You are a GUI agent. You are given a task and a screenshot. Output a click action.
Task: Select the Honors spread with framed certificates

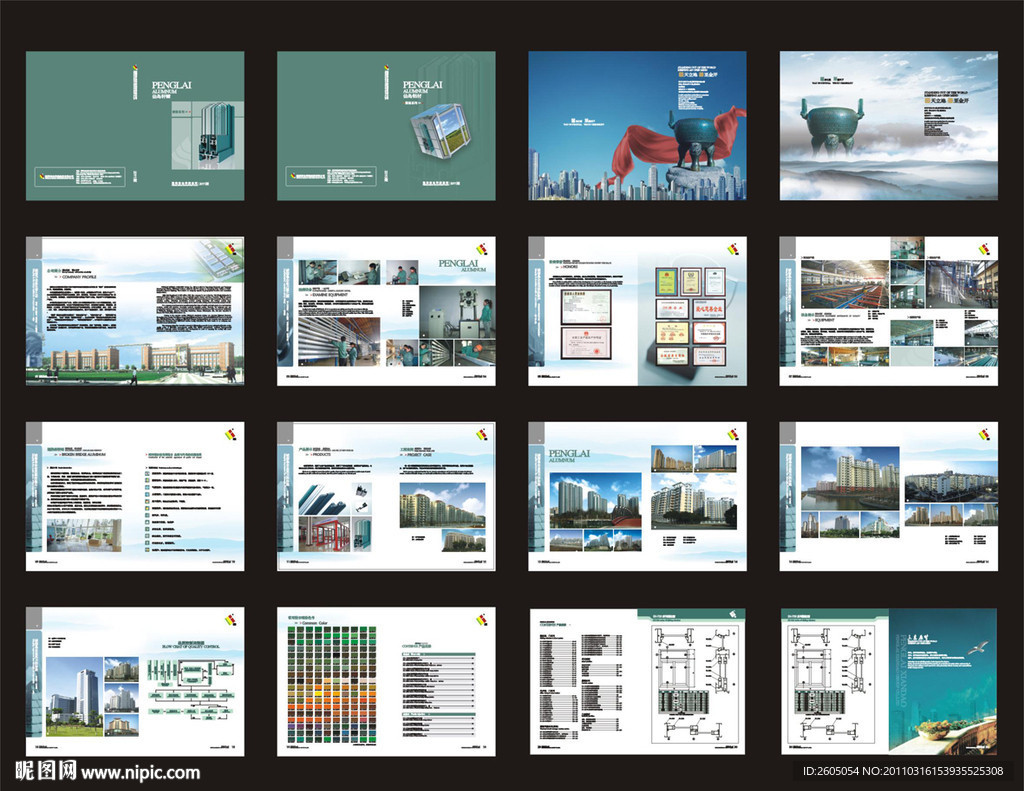click(637, 311)
